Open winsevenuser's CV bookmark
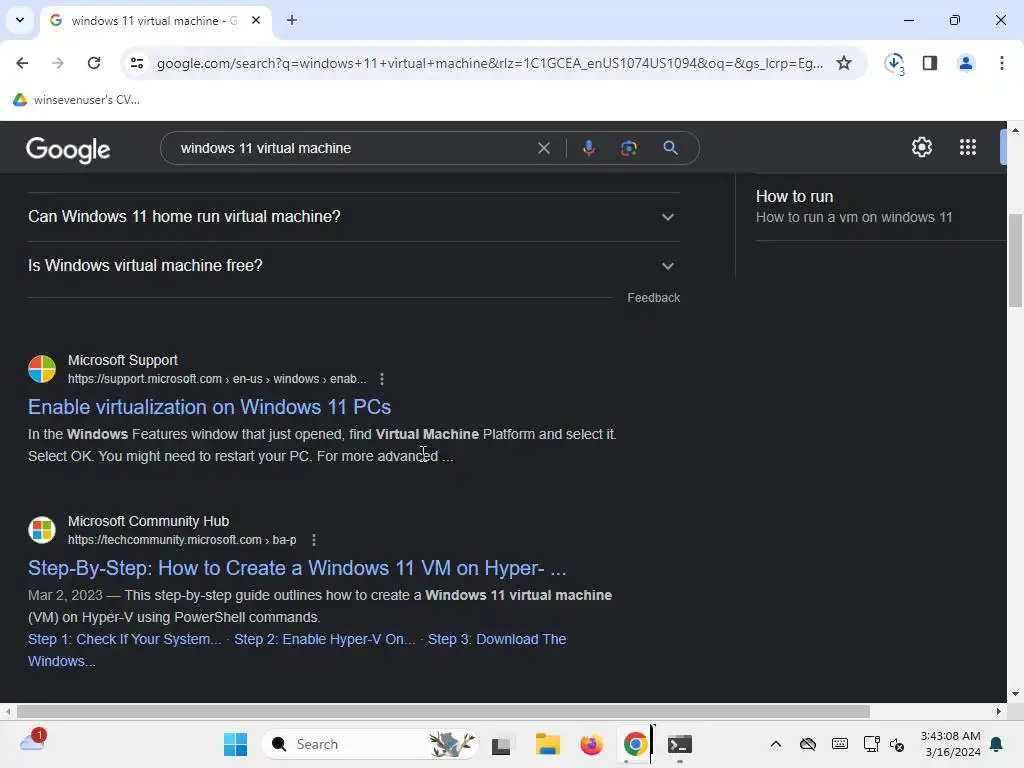1024x768 pixels. (x=77, y=99)
